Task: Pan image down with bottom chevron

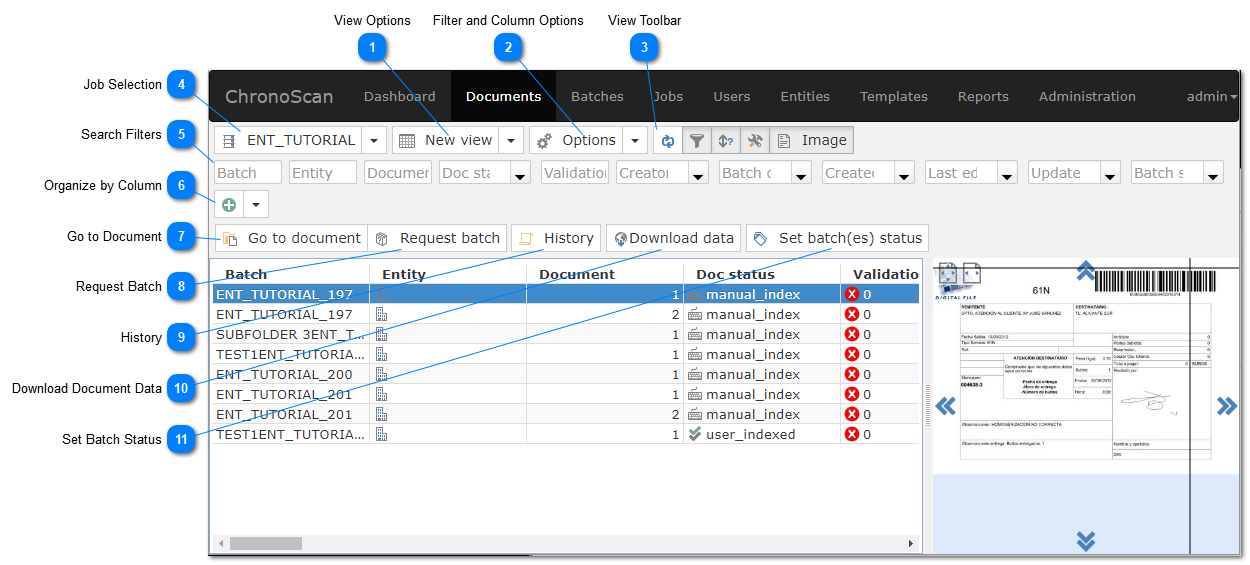Action: (1086, 541)
